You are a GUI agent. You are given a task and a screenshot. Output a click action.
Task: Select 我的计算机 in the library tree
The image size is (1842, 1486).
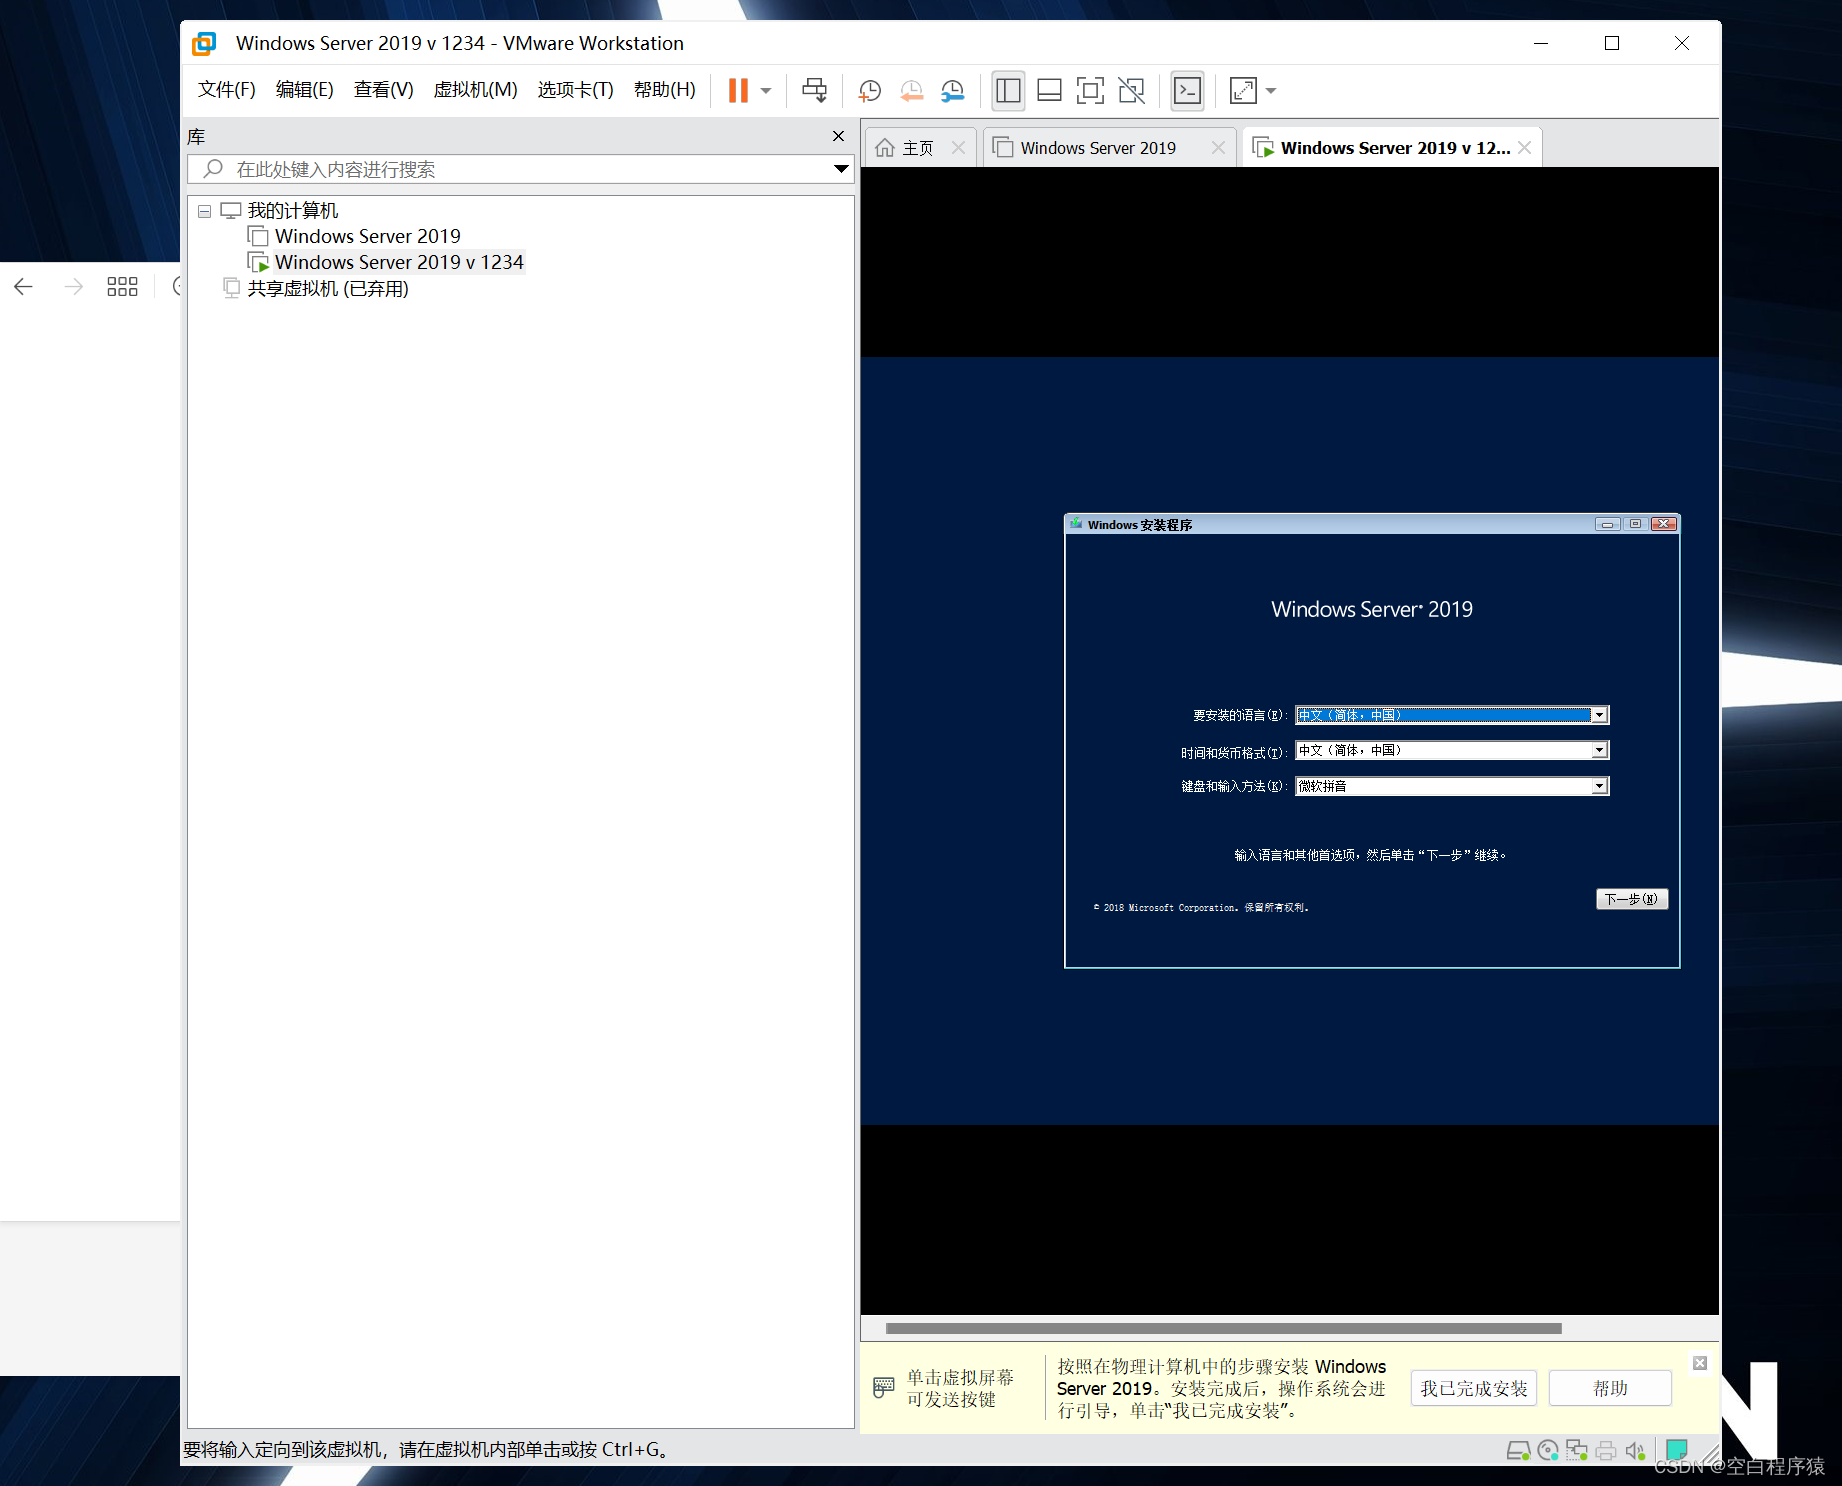point(292,211)
